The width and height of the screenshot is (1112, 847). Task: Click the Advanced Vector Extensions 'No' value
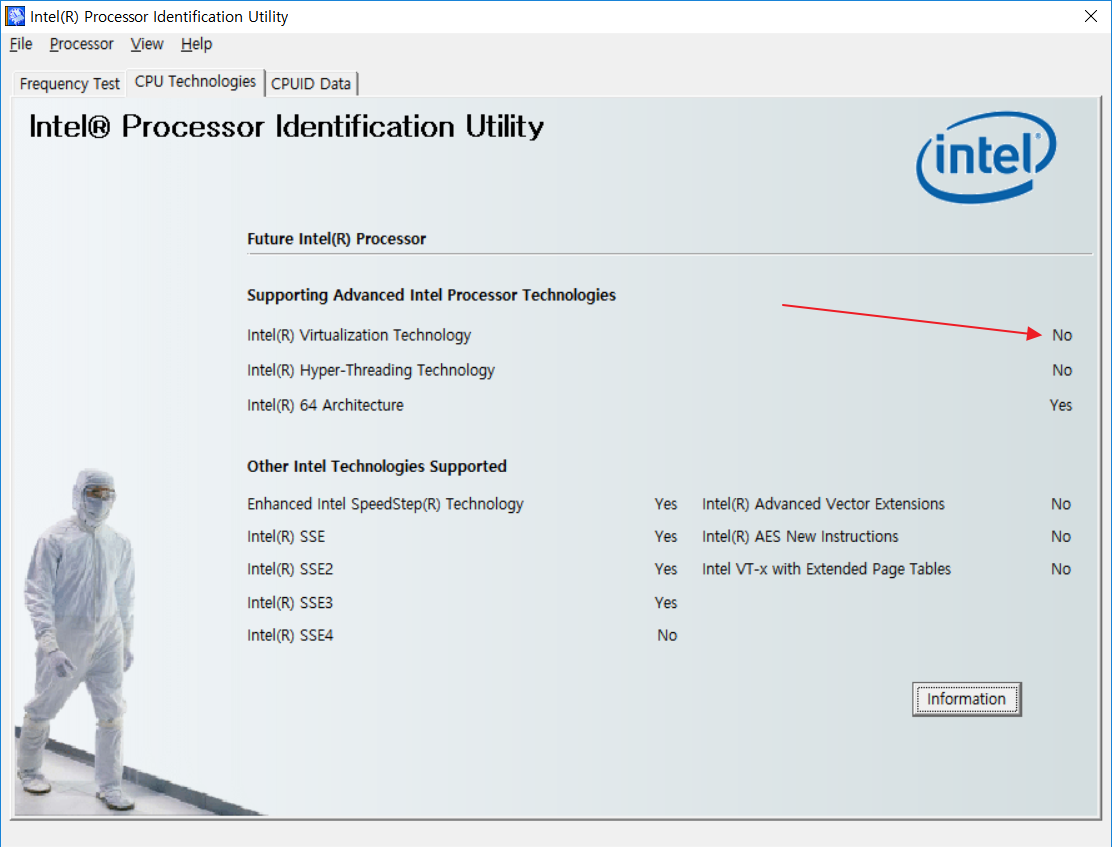pos(1061,504)
